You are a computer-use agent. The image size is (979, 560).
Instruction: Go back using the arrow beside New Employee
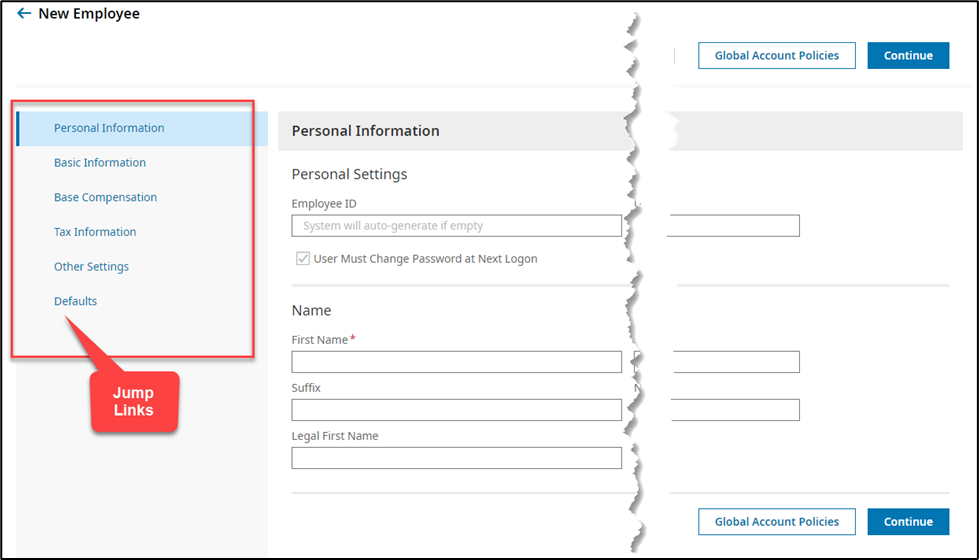(24, 13)
